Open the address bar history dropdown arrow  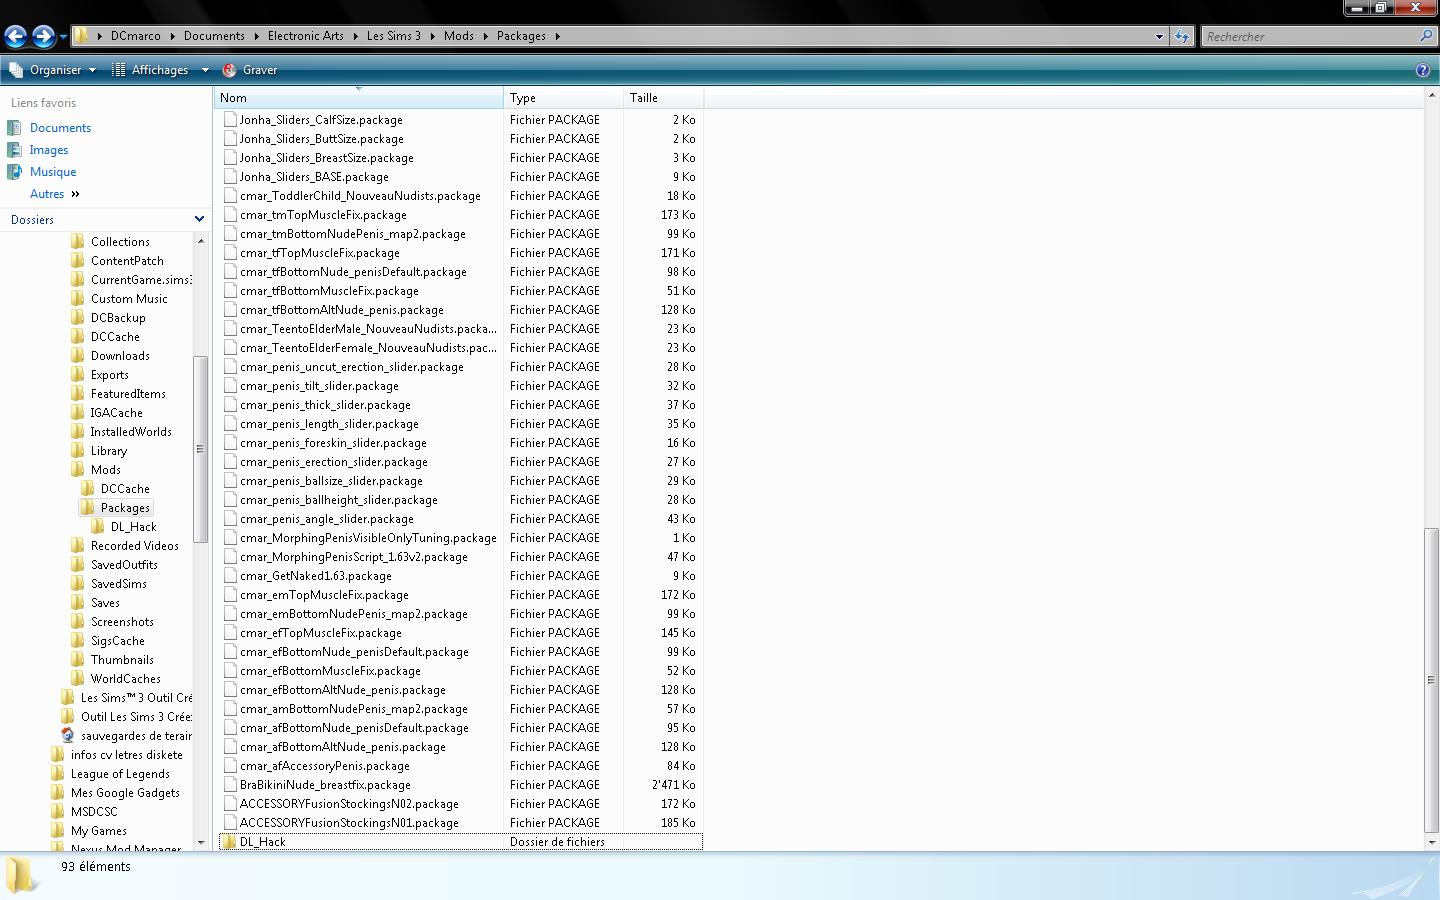click(x=1159, y=36)
